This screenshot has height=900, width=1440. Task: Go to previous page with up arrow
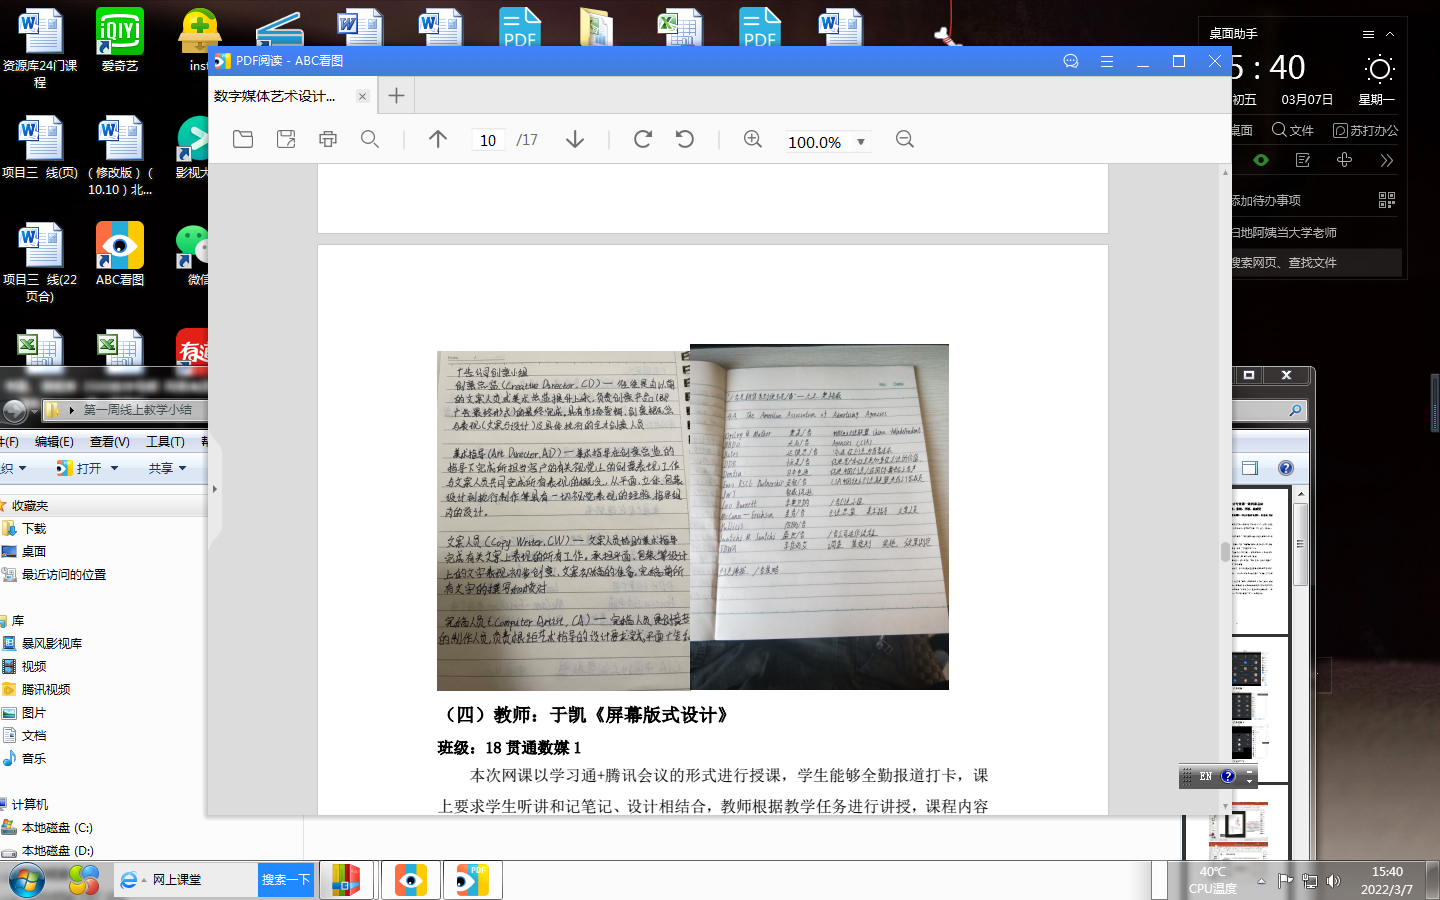(438, 139)
